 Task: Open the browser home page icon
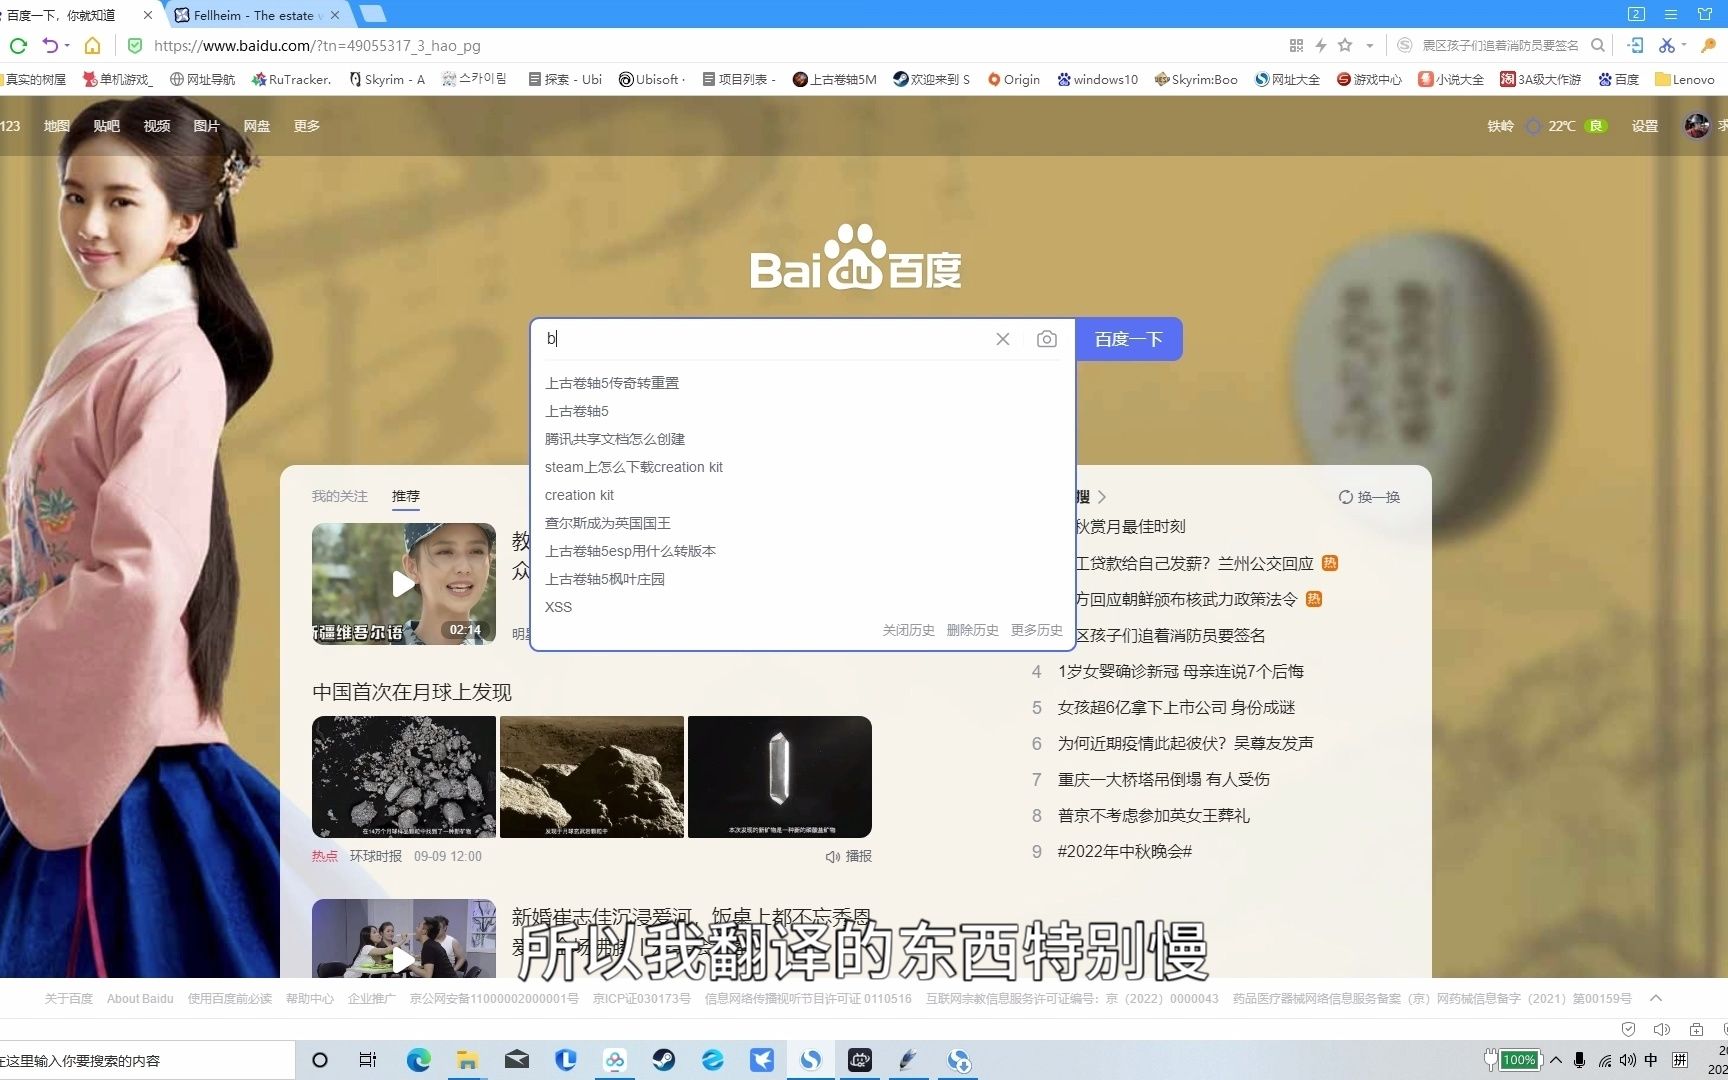(x=92, y=45)
